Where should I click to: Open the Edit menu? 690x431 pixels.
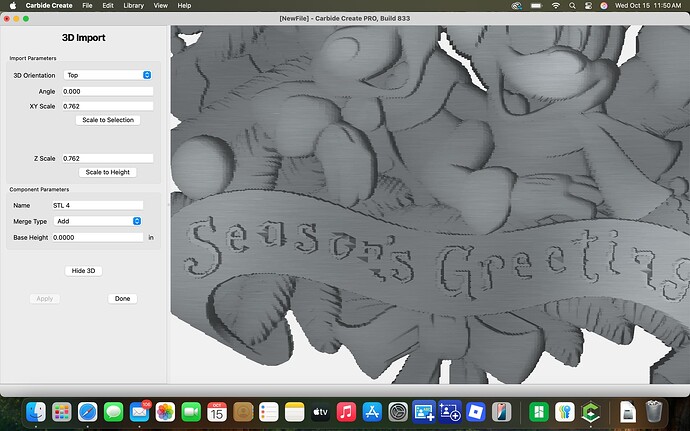(108, 6)
